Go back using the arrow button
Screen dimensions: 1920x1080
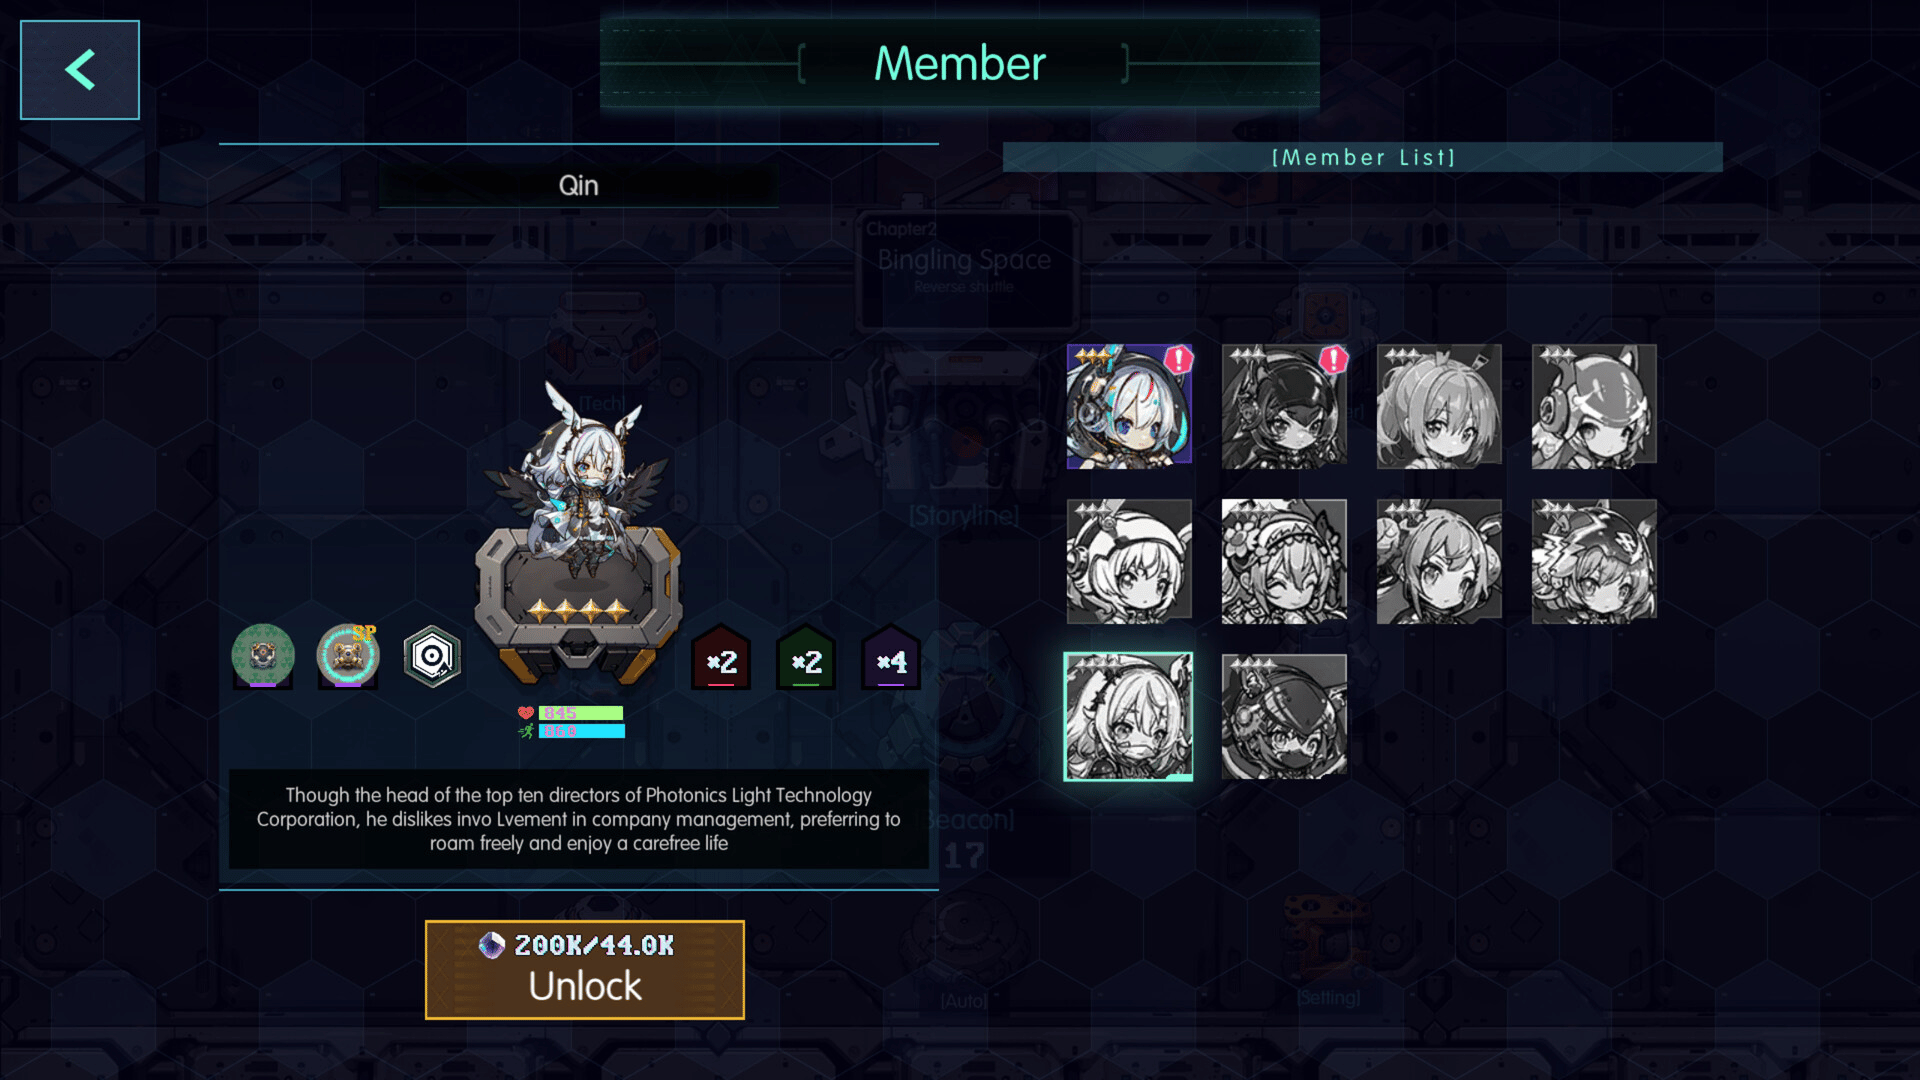80,70
